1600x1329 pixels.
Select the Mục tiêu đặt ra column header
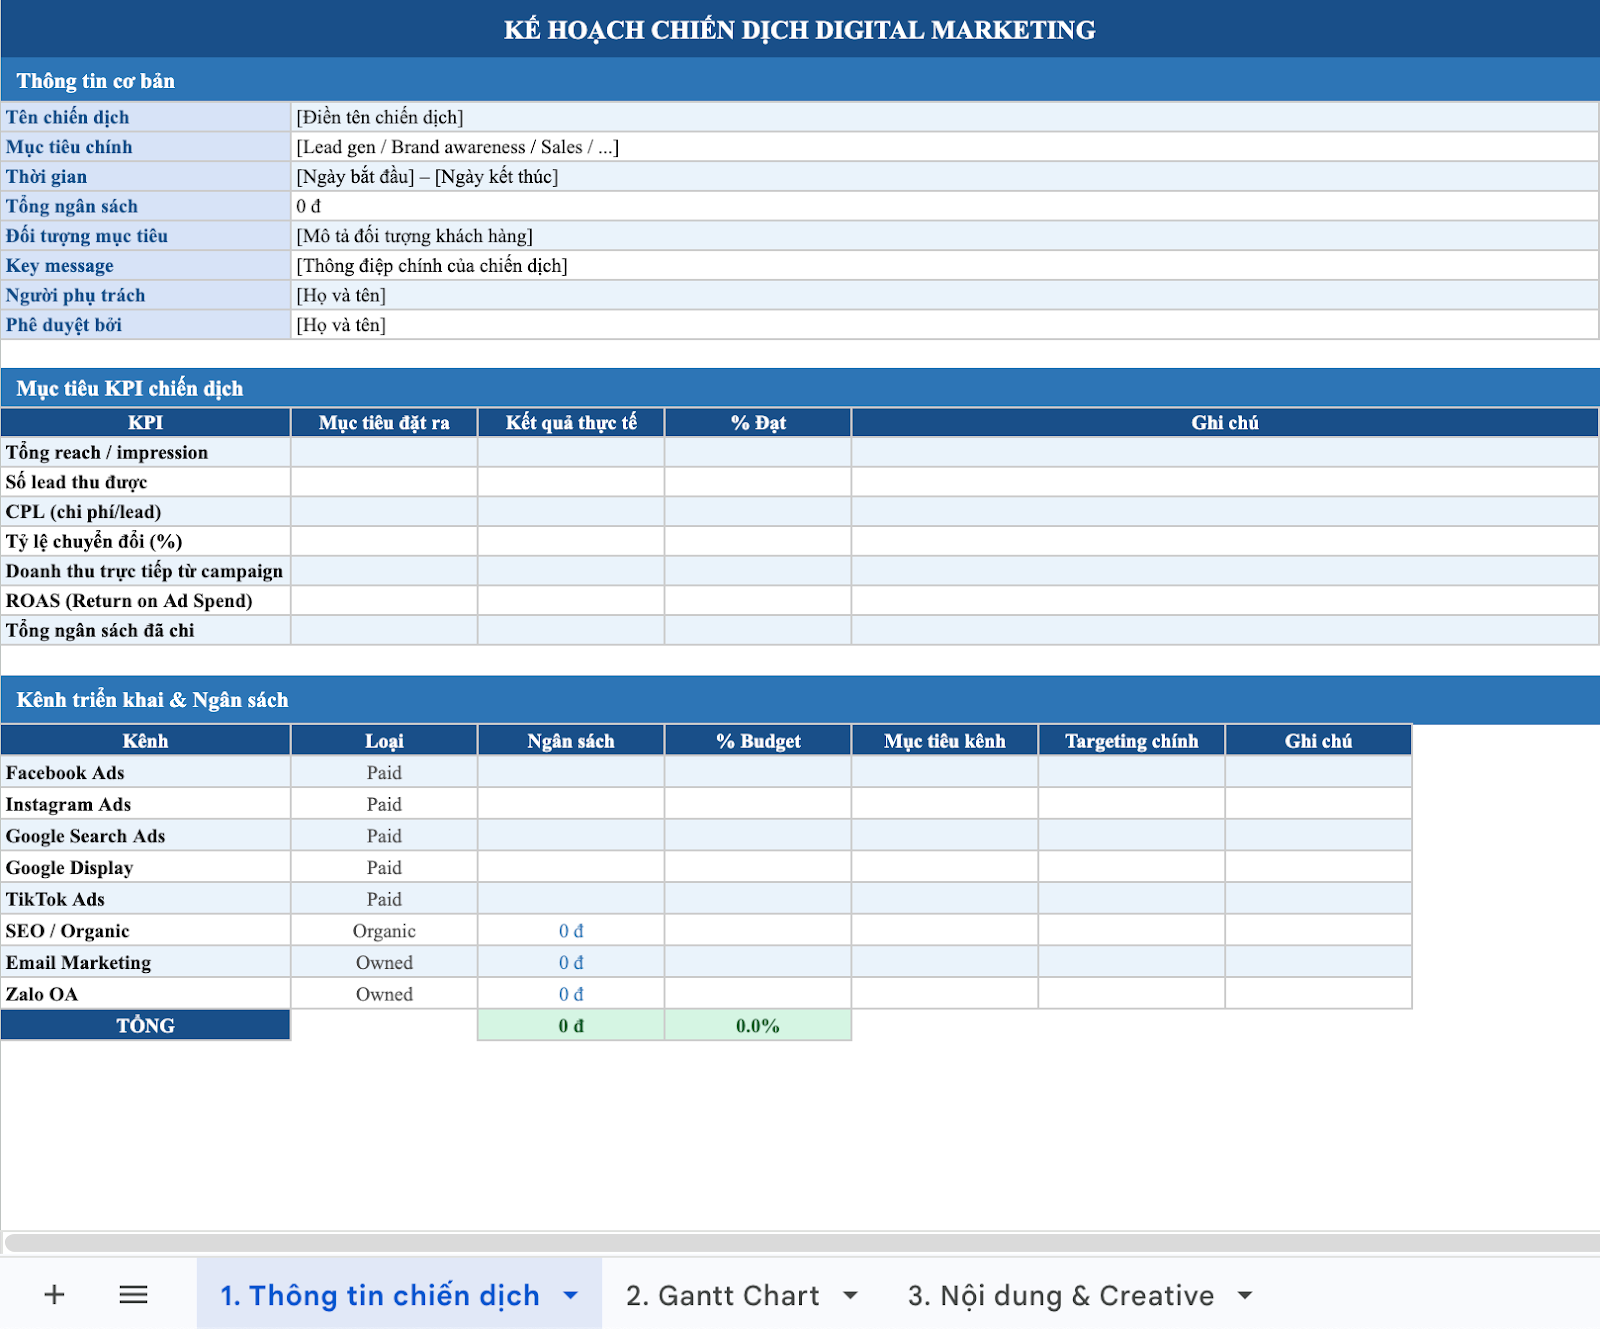coord(384,422)
